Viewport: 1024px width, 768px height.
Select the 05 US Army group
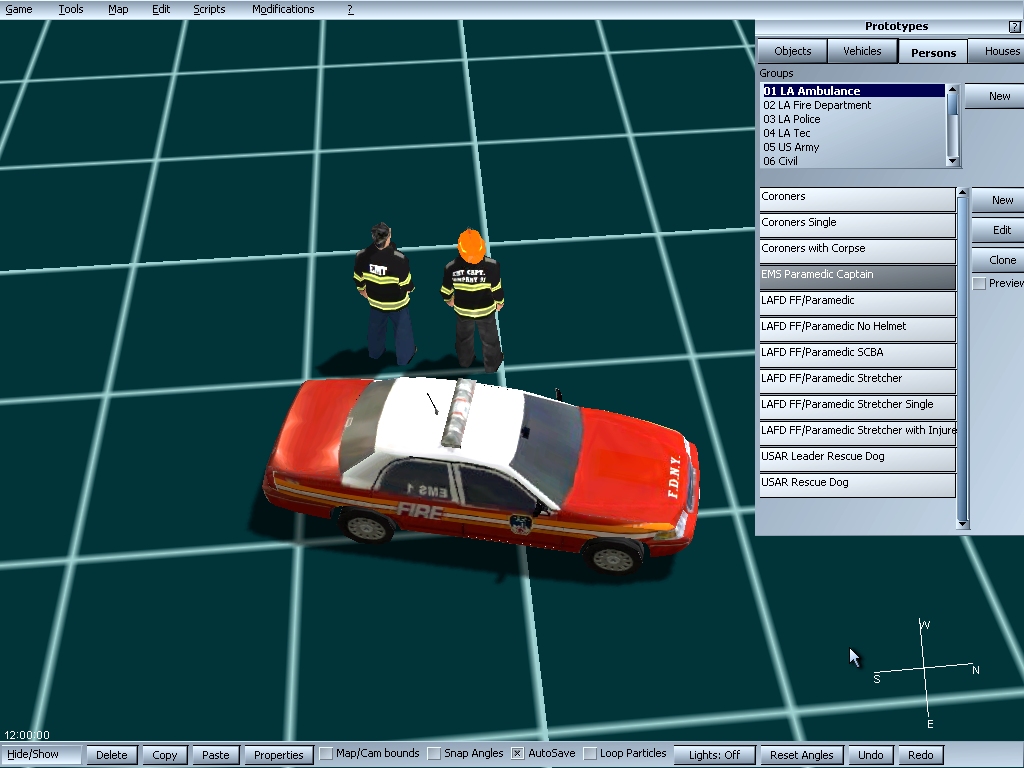coord(853,147)
